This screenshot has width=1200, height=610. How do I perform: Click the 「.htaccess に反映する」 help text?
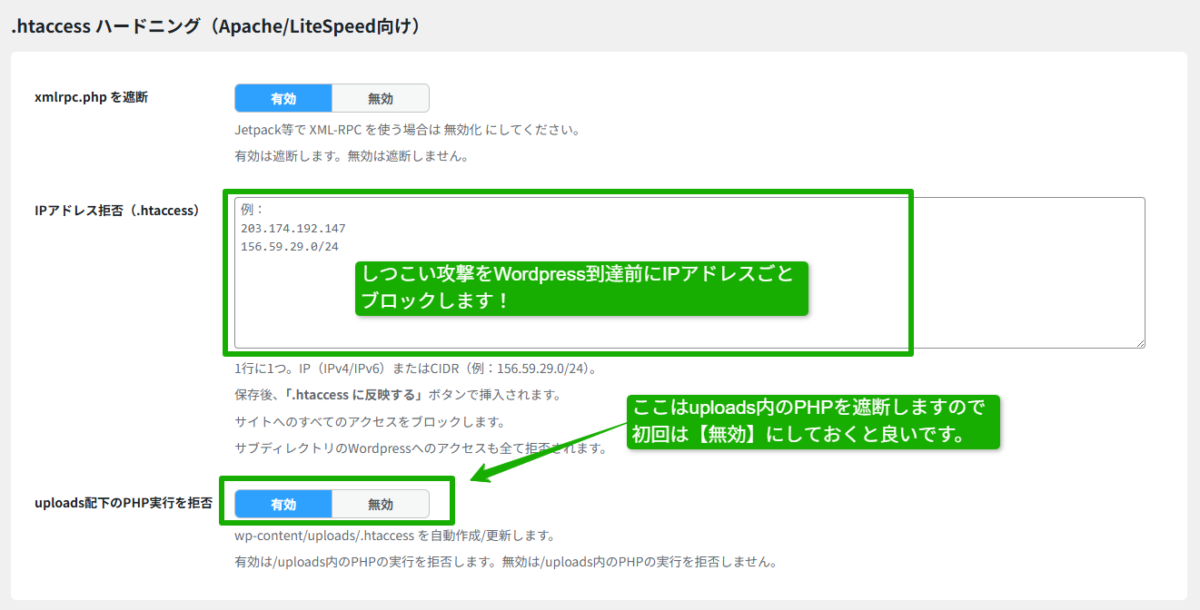tap(397, 395)
